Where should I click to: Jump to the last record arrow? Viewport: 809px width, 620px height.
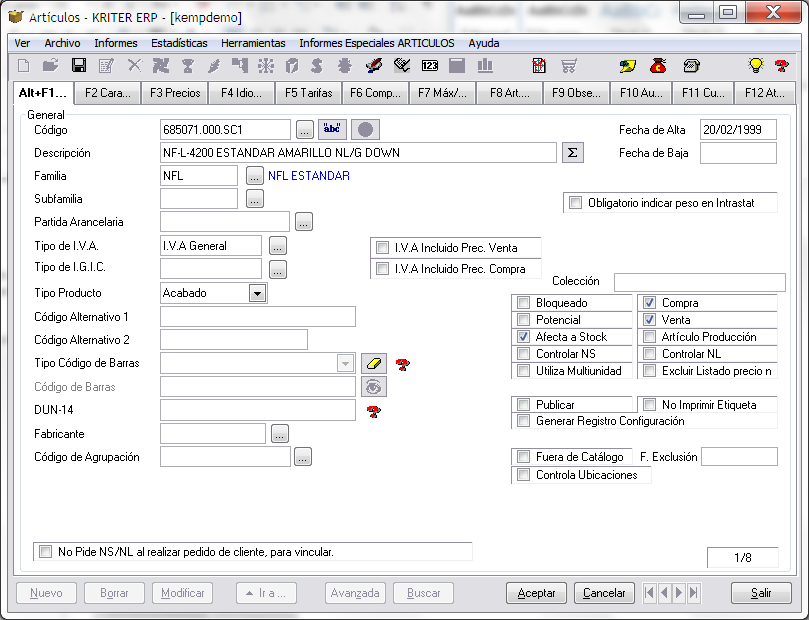tap(694, 593)
